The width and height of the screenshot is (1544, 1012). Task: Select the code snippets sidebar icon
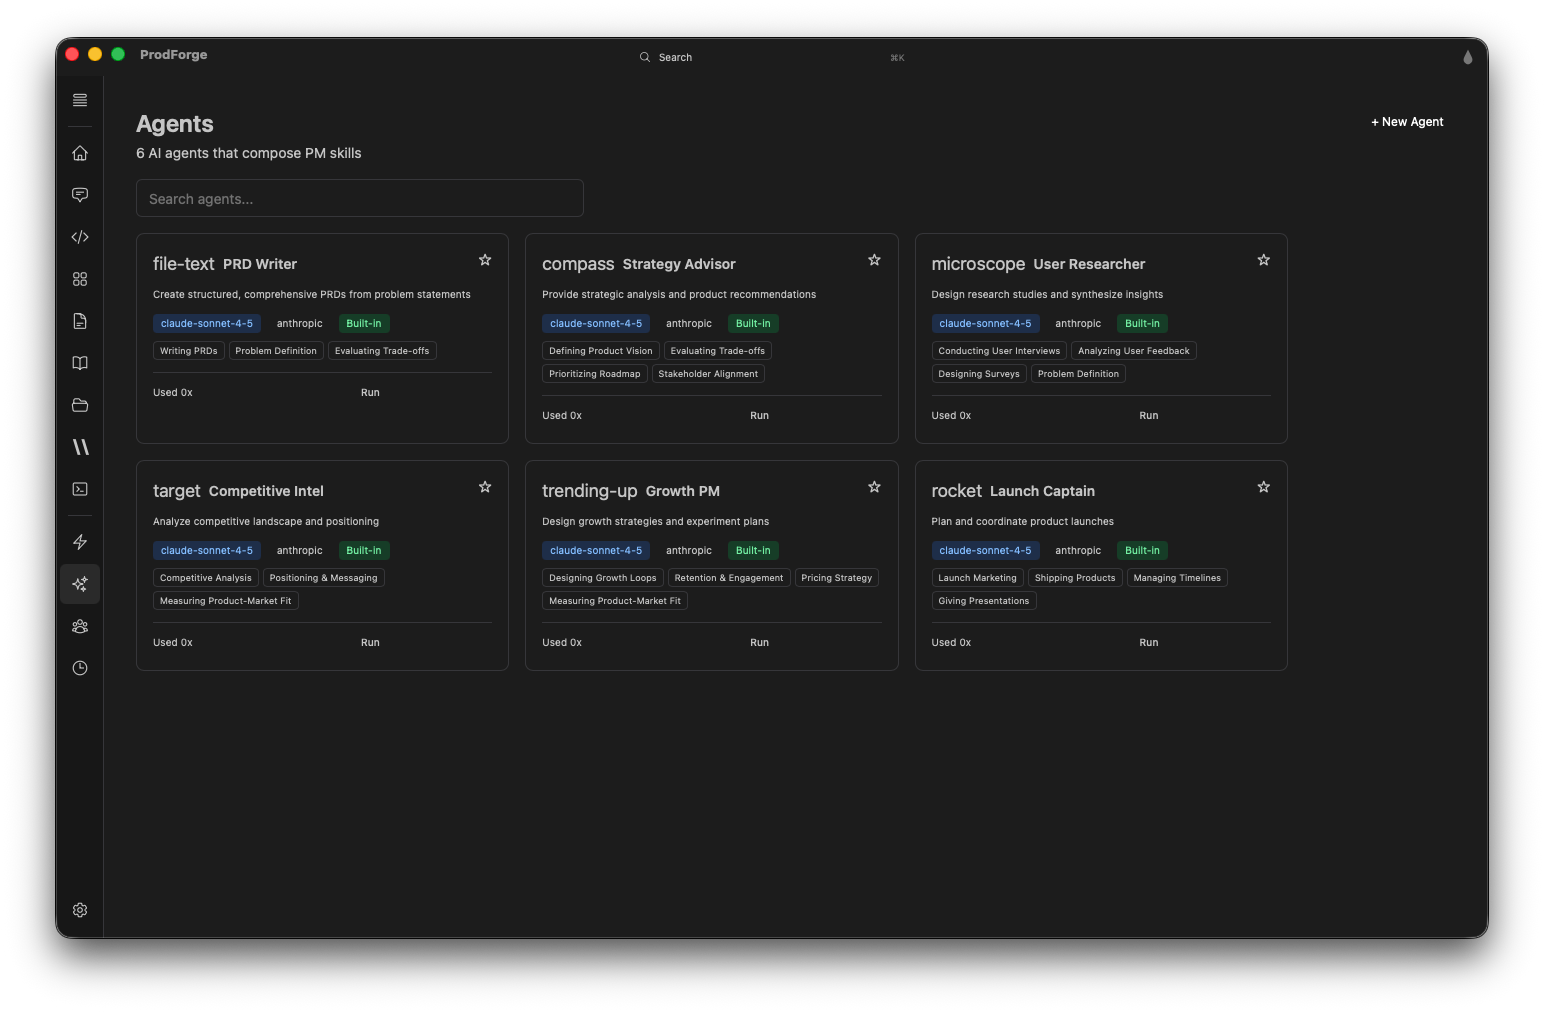point(80,237)
